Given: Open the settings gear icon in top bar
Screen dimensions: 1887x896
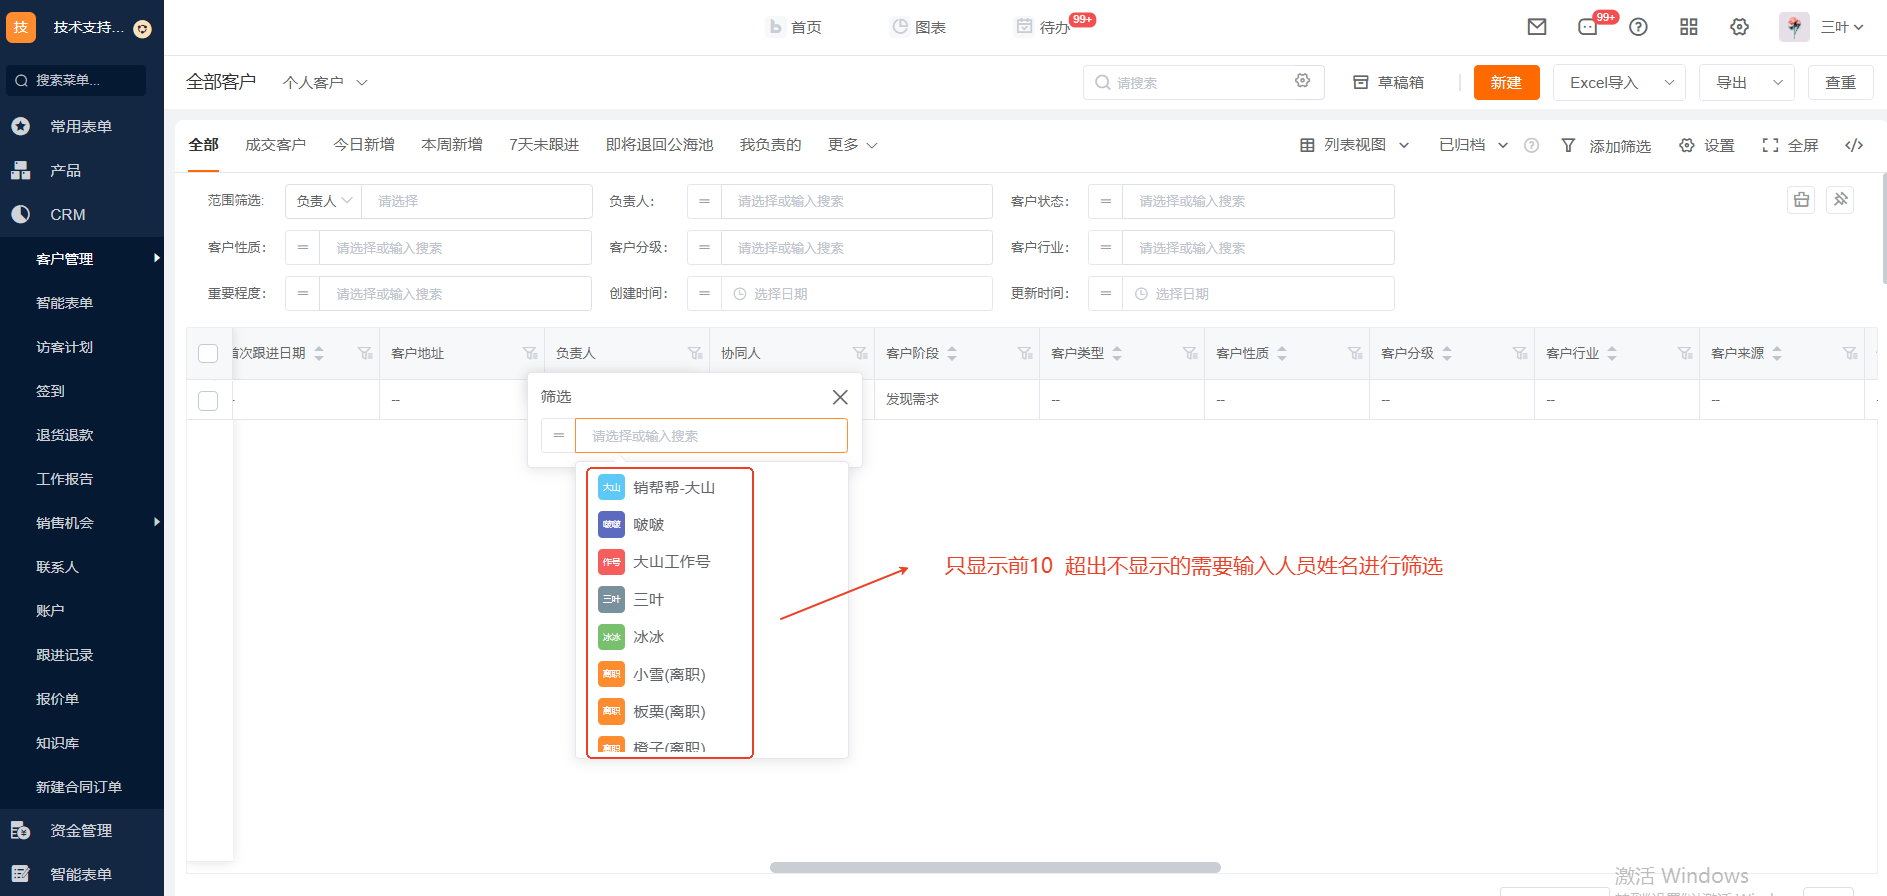Looking at the screenshot, I should (1740, 27).
